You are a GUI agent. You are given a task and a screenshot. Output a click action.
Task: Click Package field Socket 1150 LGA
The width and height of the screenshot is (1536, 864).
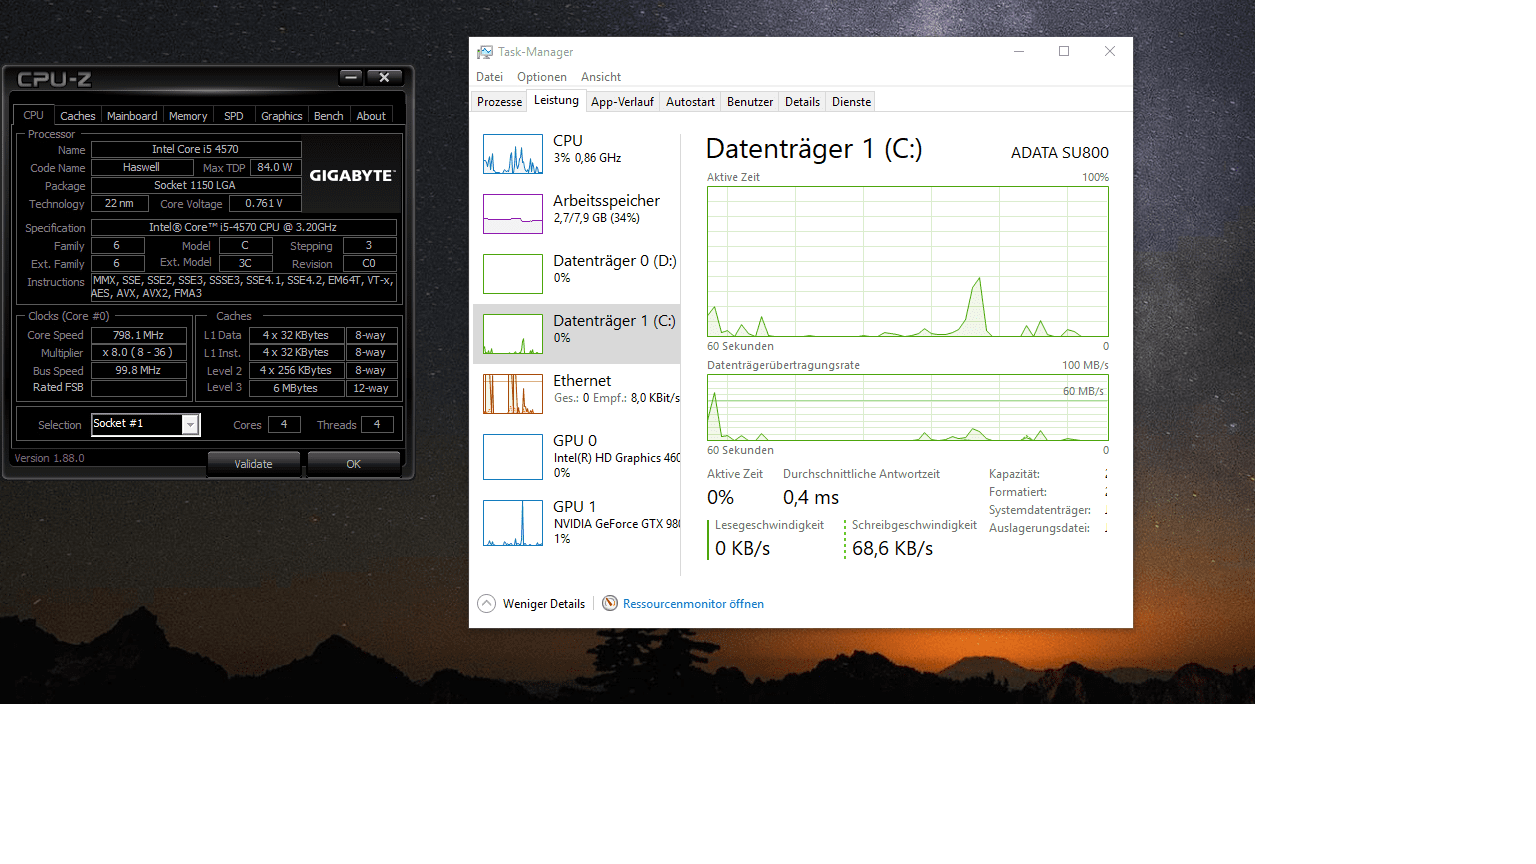(x=196, y=185)
